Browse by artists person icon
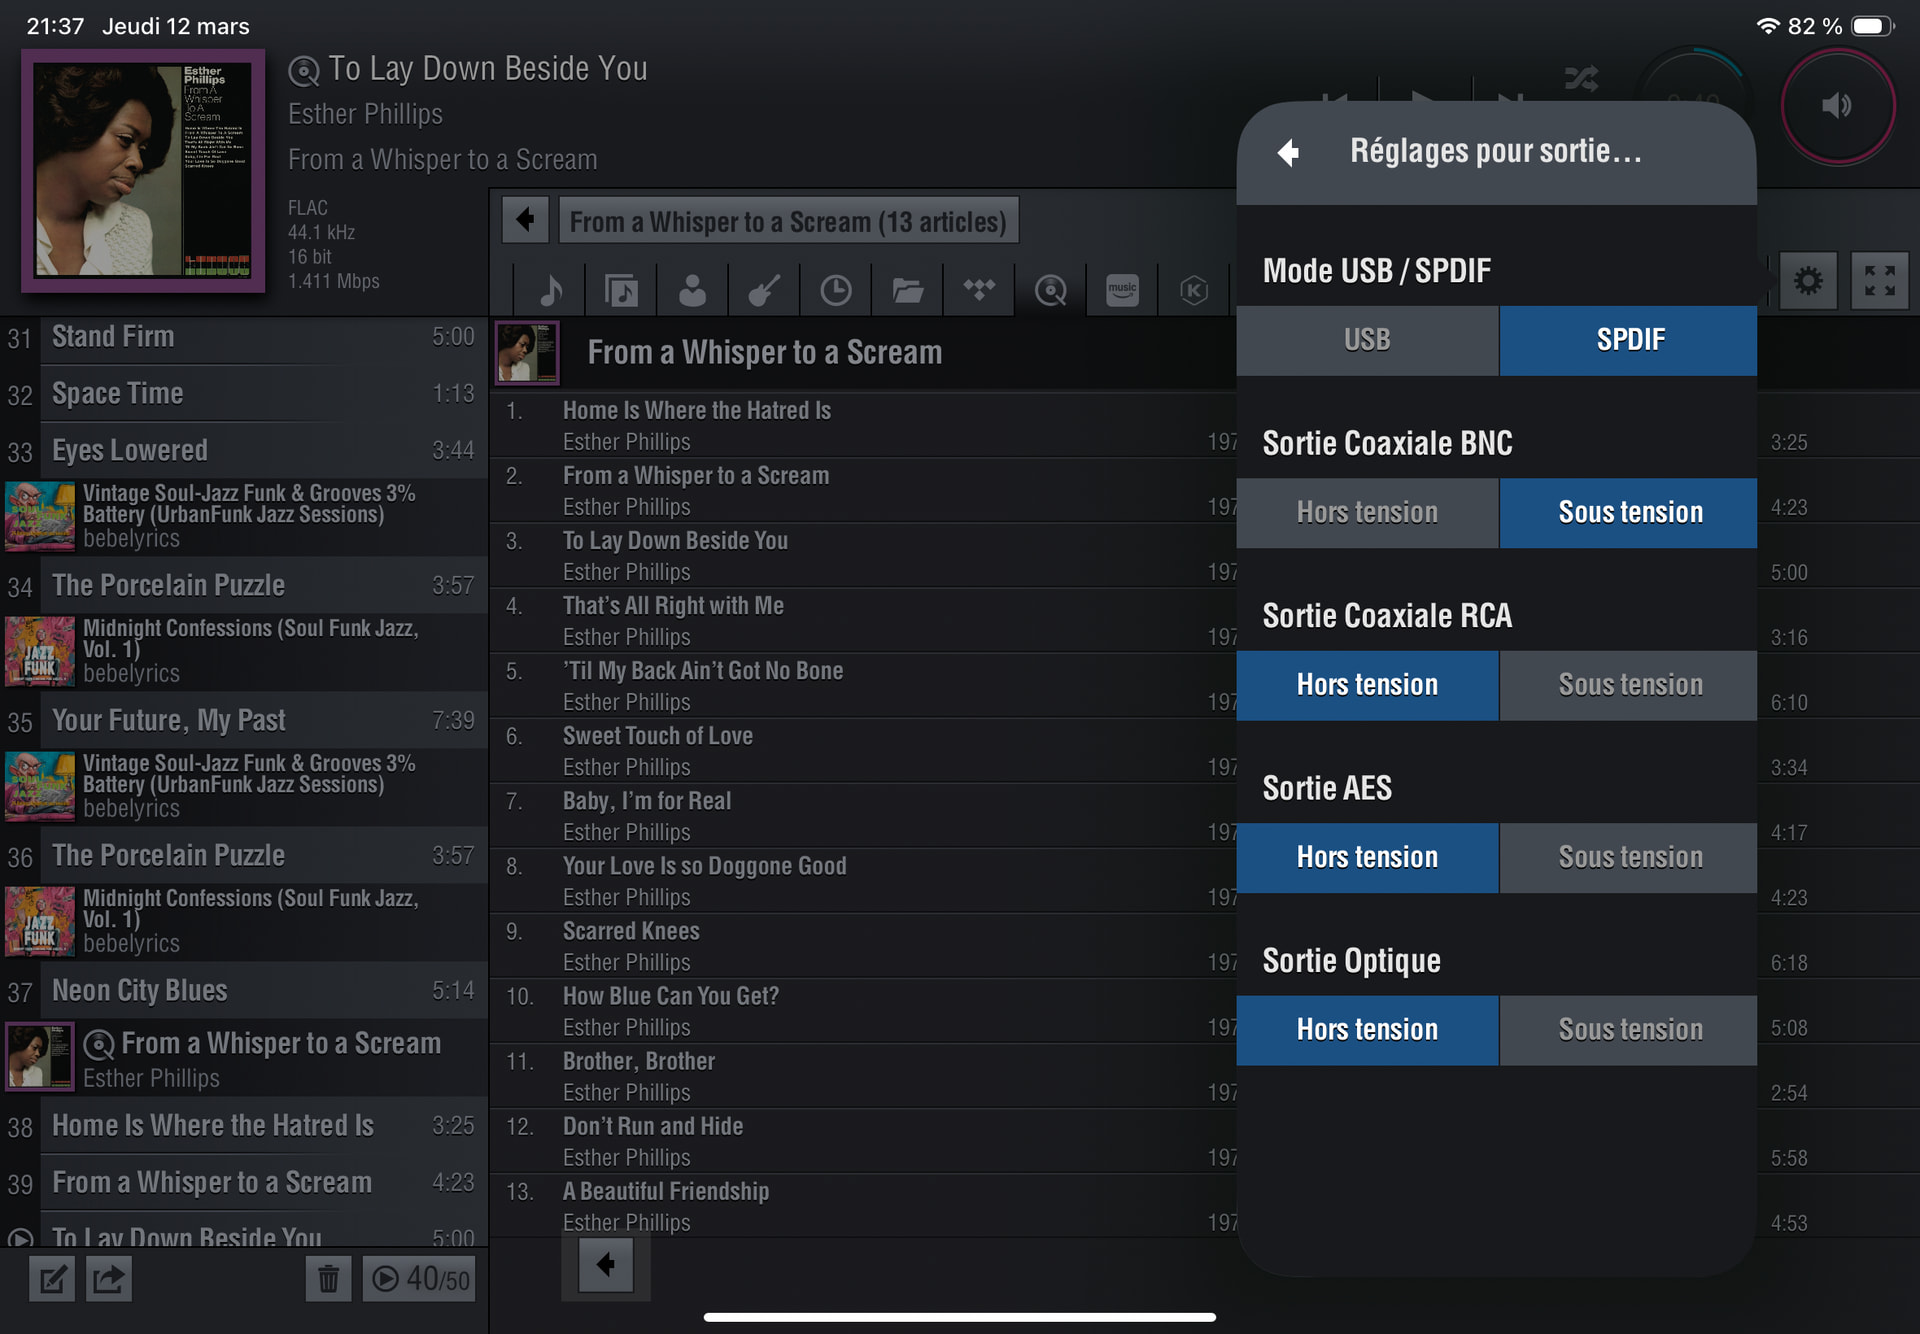 (x=692, y=291)
